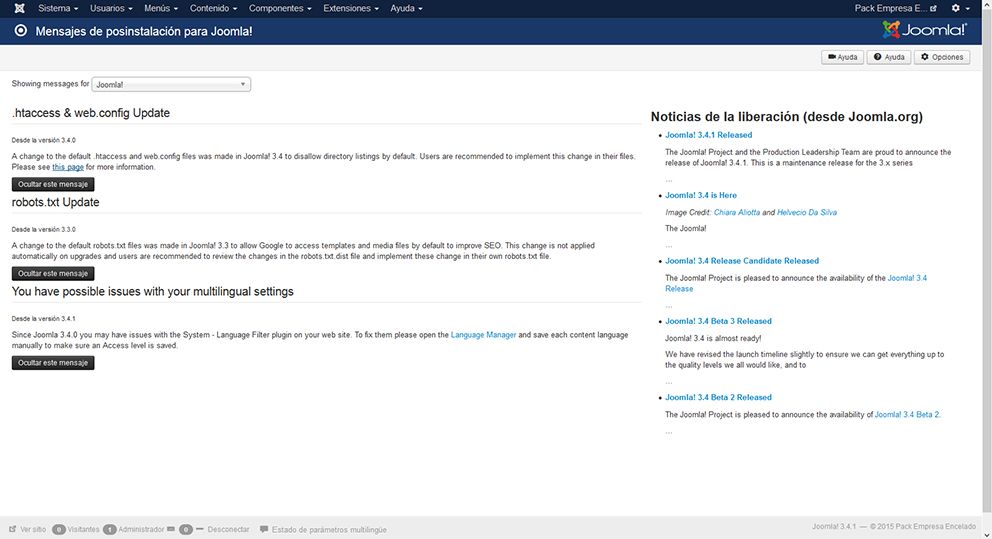Screen dimensions: 992x539
Task: Open the Pack Empresa E... site link
Action: [895, 8]
